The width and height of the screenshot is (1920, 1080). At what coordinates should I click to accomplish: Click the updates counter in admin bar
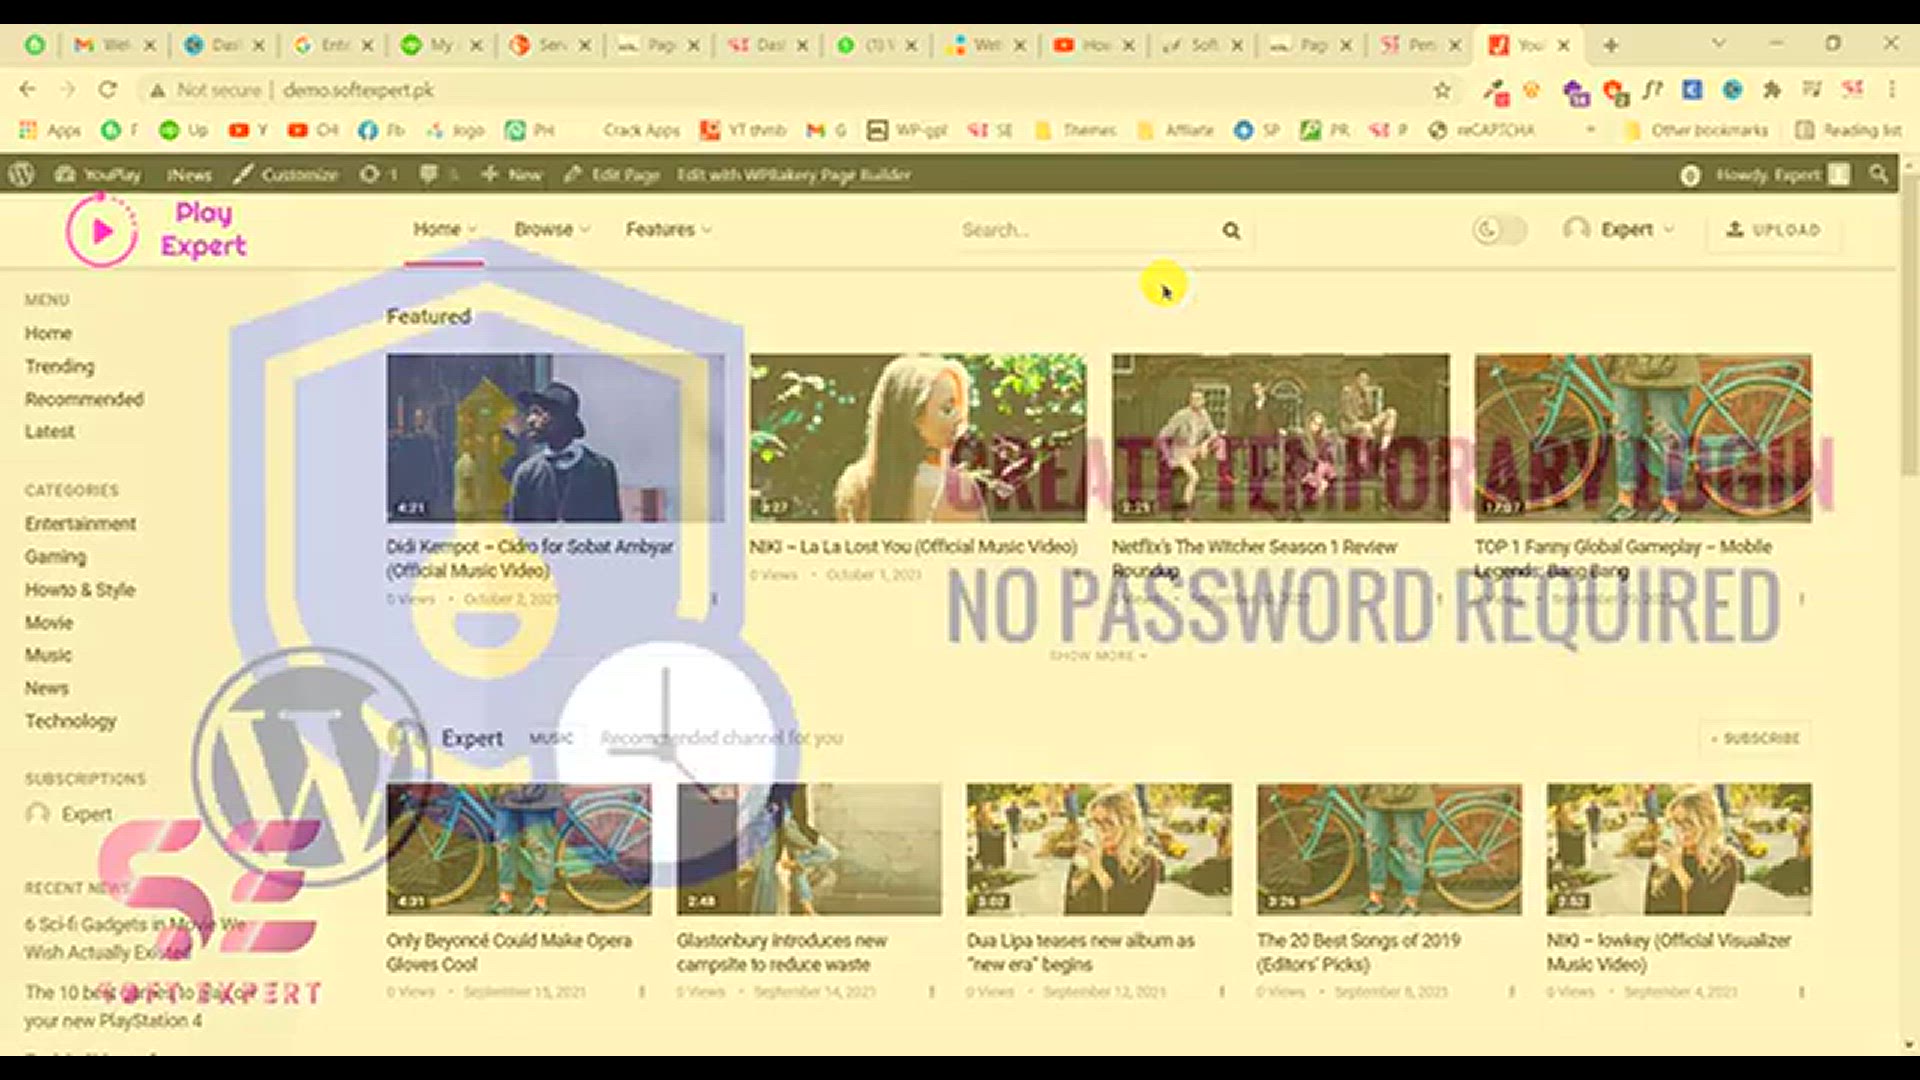(x=379, y=174)
